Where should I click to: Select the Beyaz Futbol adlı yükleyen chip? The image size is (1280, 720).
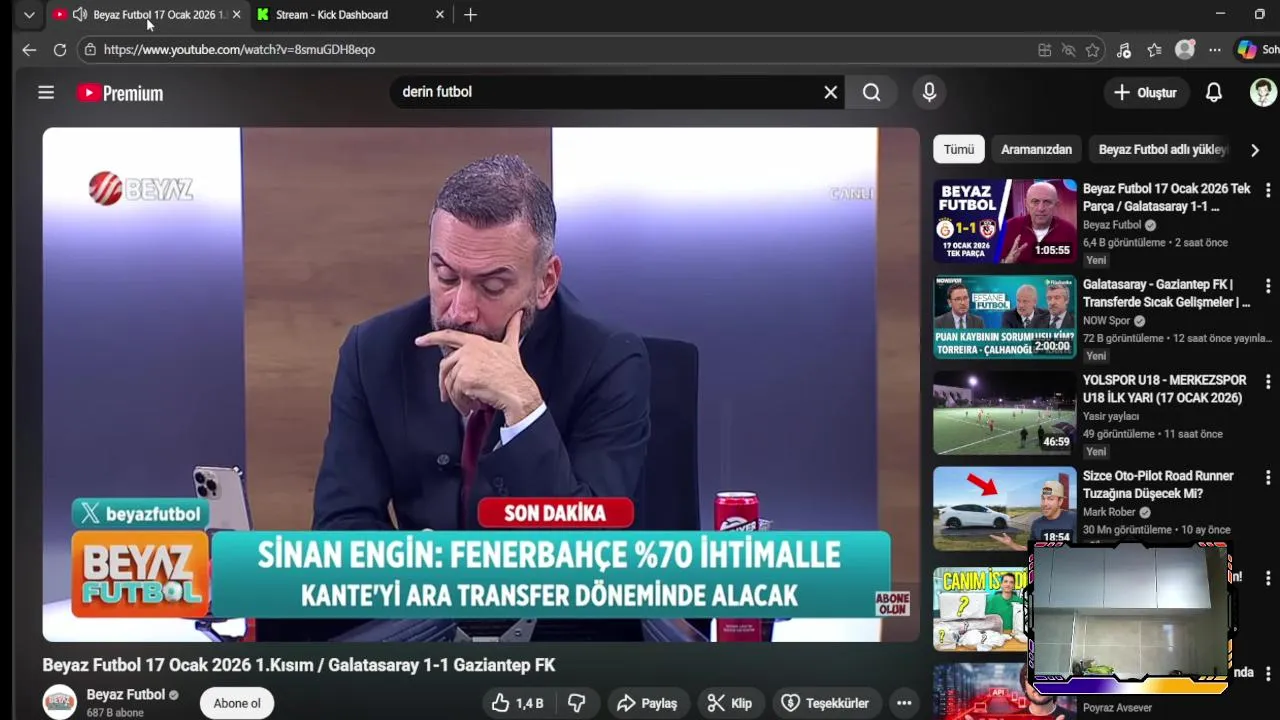[1162, 149]
